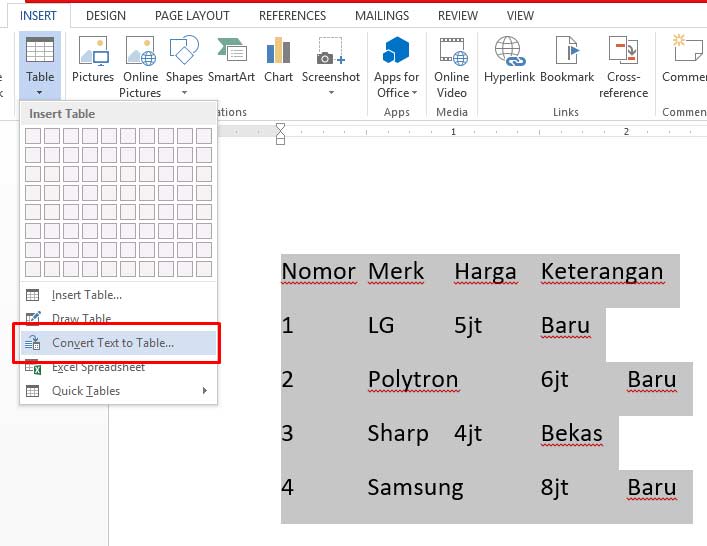The image size is (707, 546).
Task: Insert a SmartArt graphic
Action: click(231, 60)
